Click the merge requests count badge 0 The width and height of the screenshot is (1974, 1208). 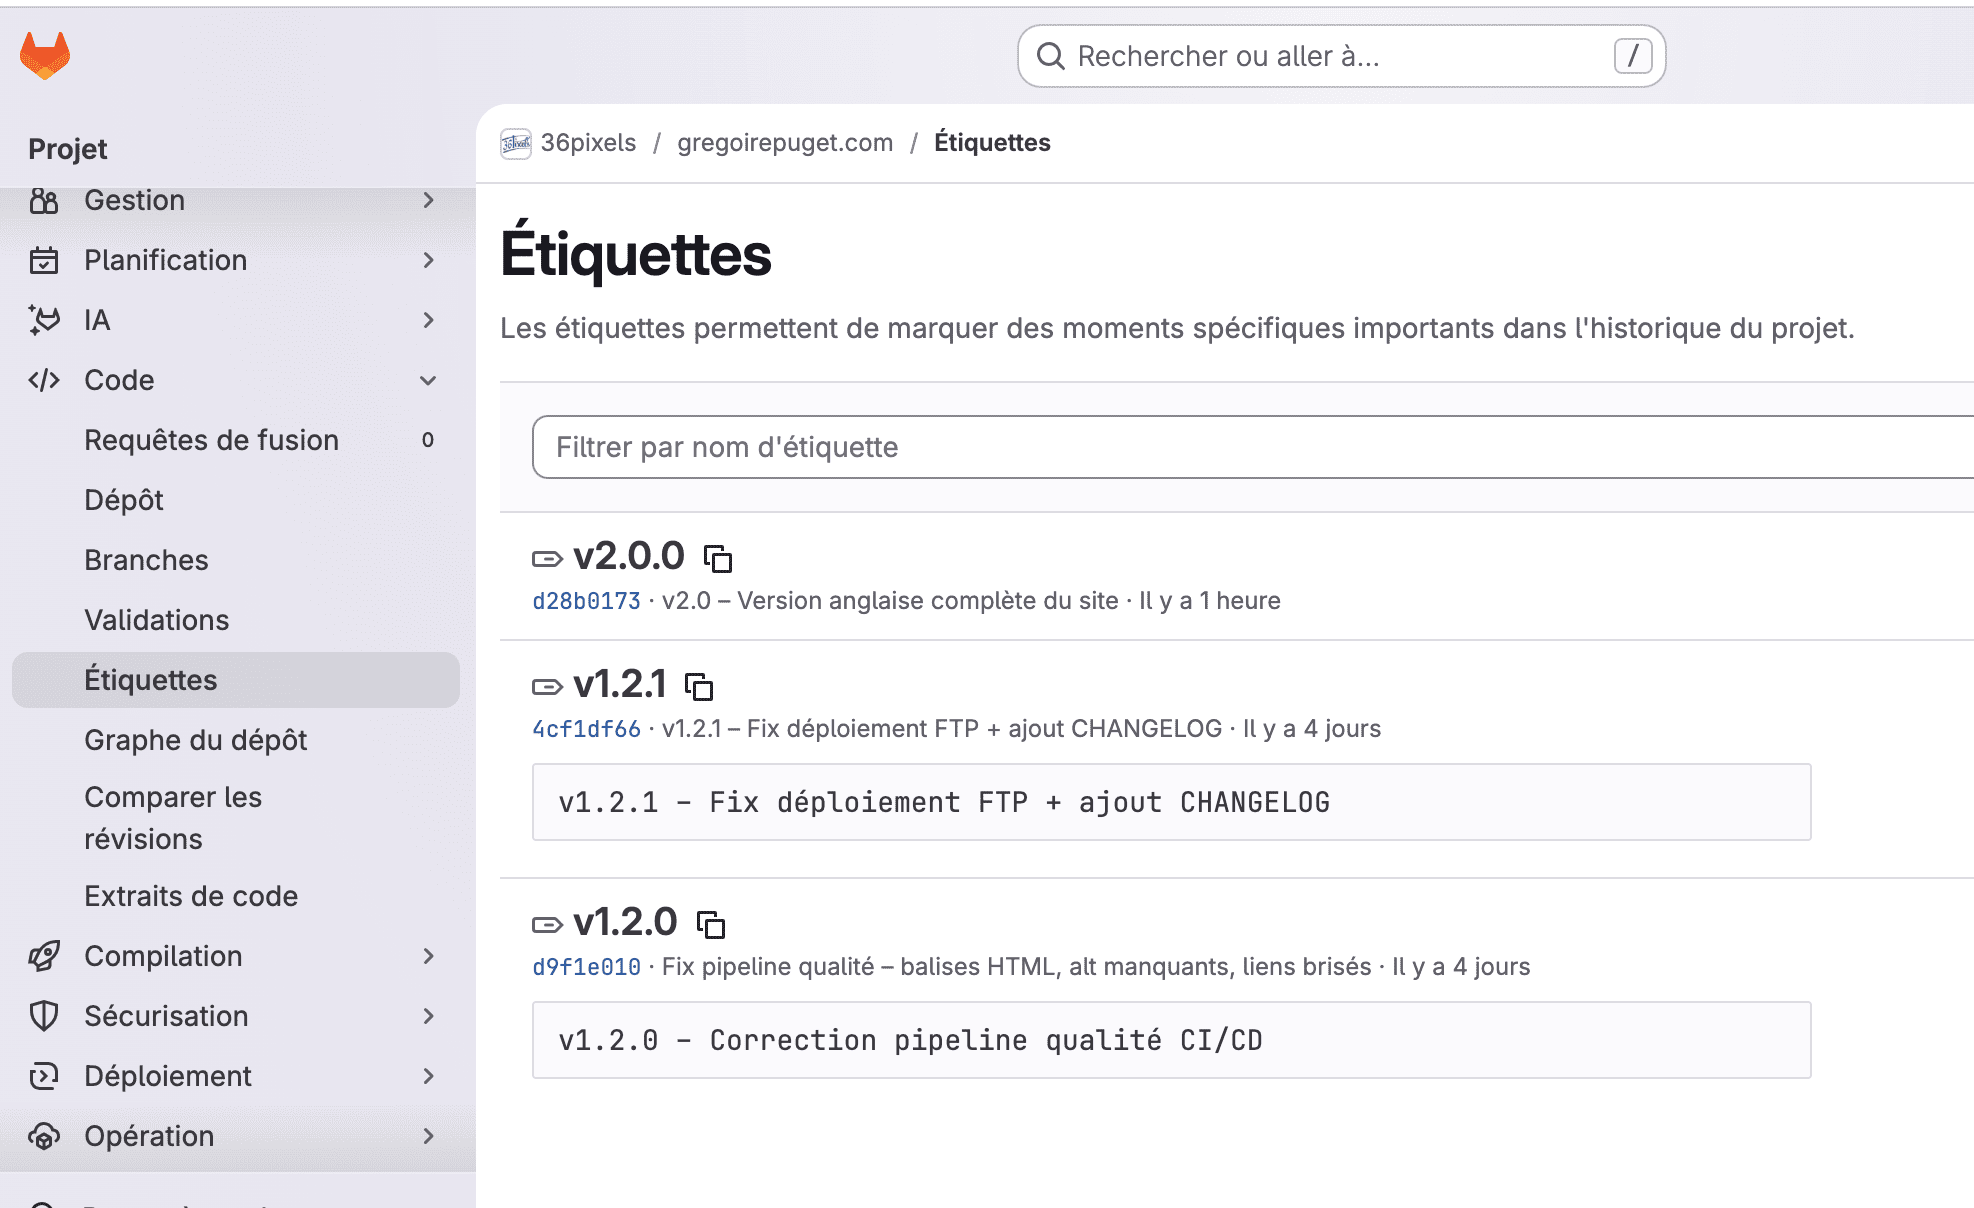[428, 440]
